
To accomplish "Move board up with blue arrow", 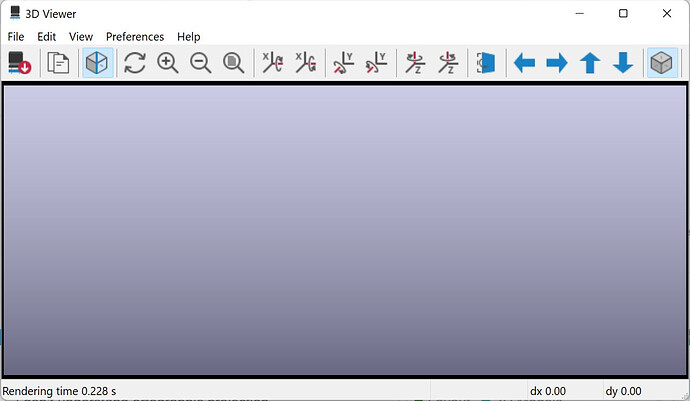I will [590, 63].
